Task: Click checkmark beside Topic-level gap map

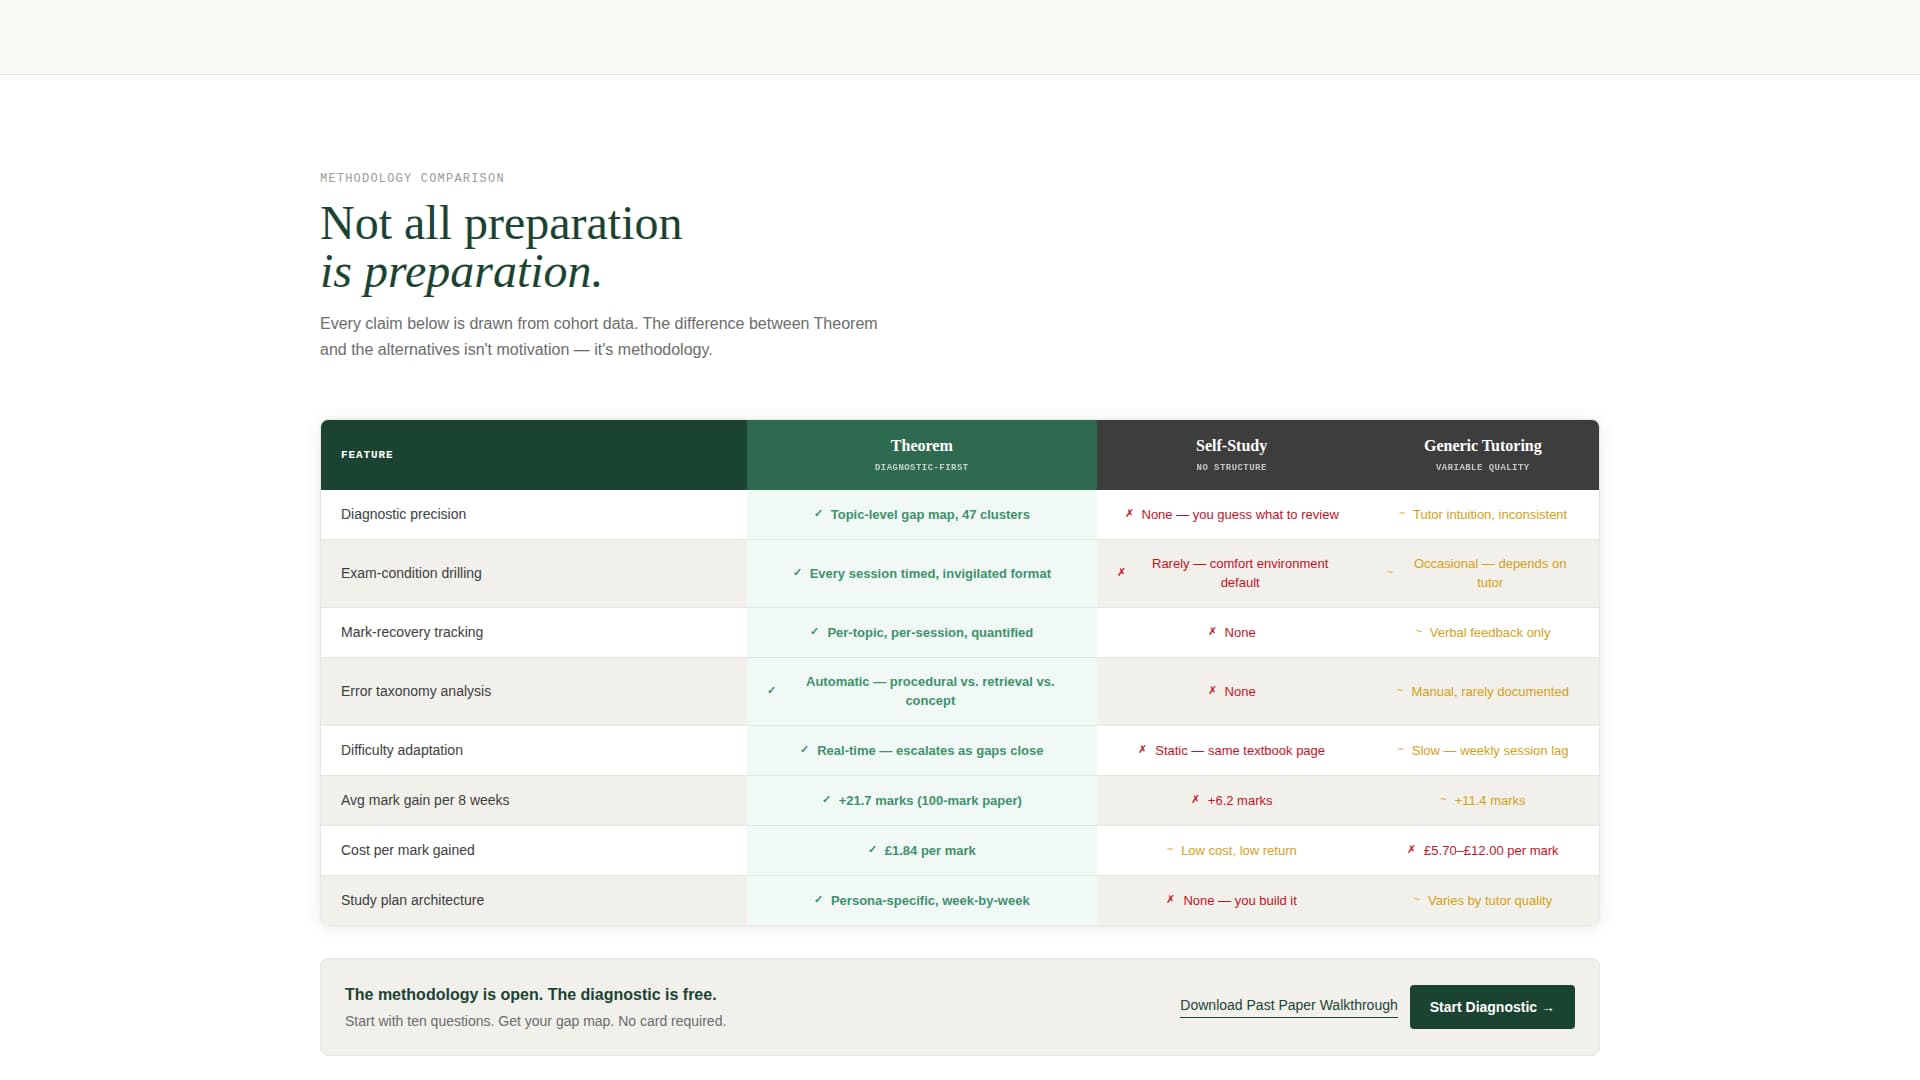Action: pos(818,514)
